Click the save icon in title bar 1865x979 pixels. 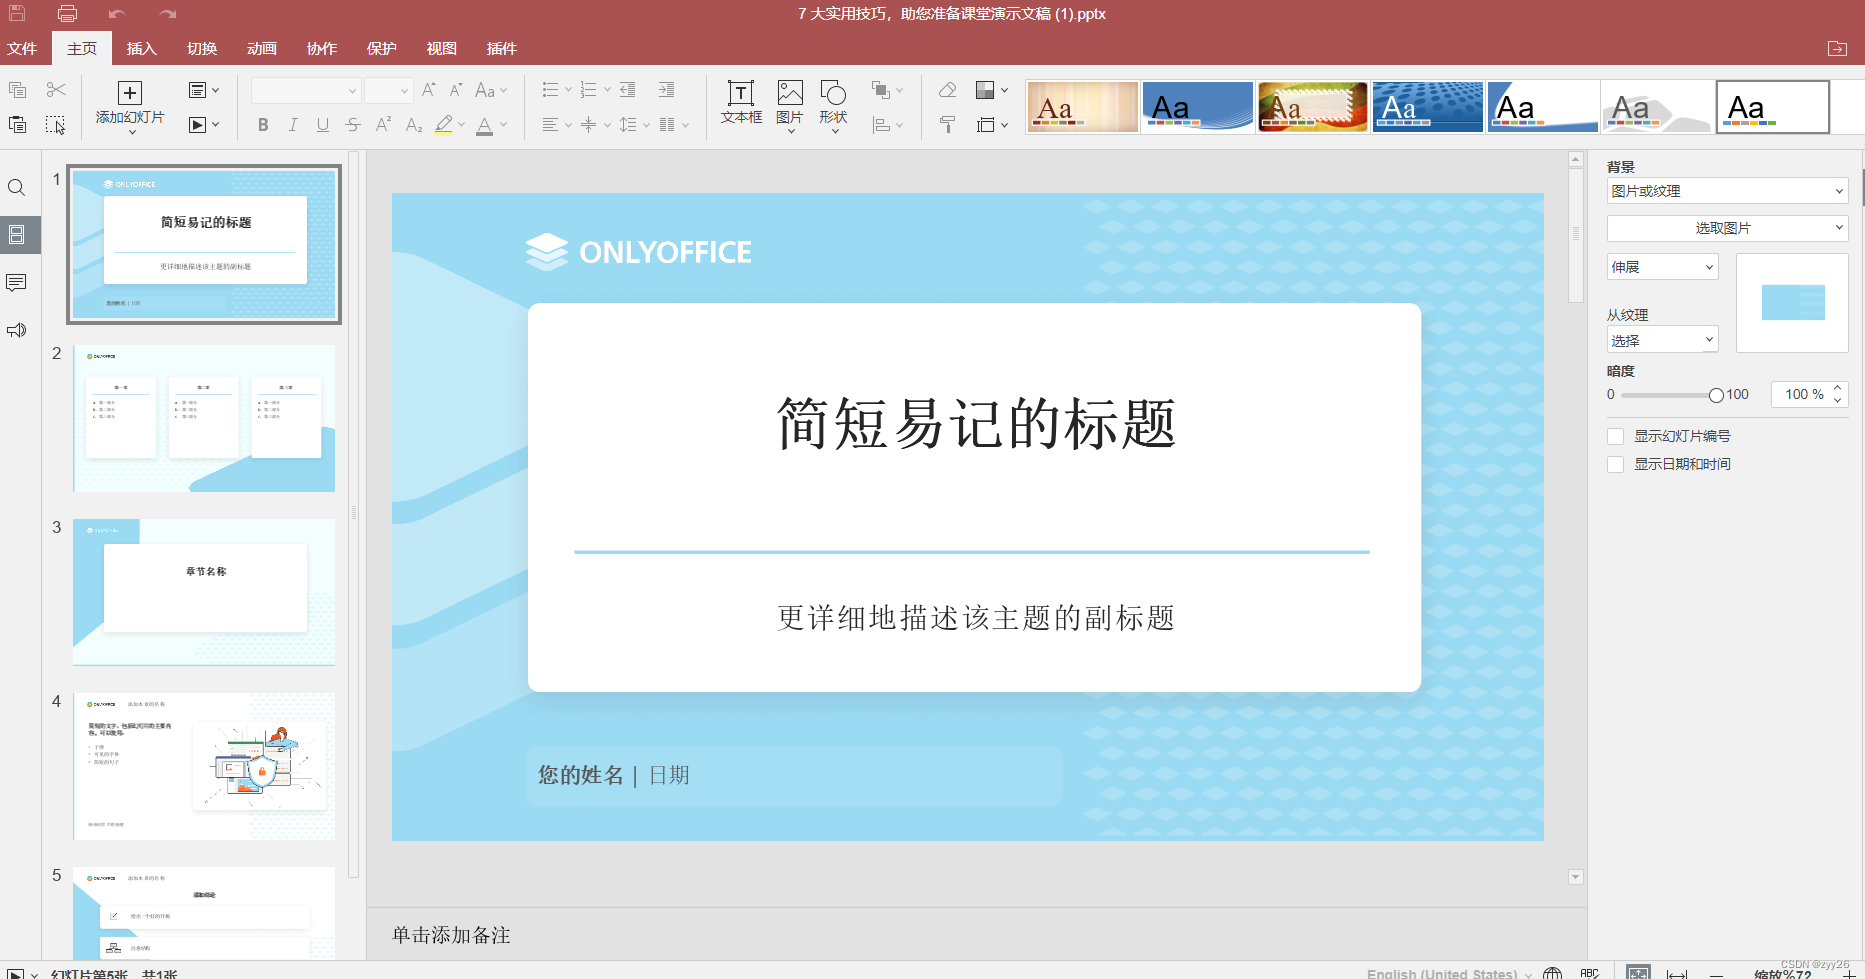click(17, 14)
